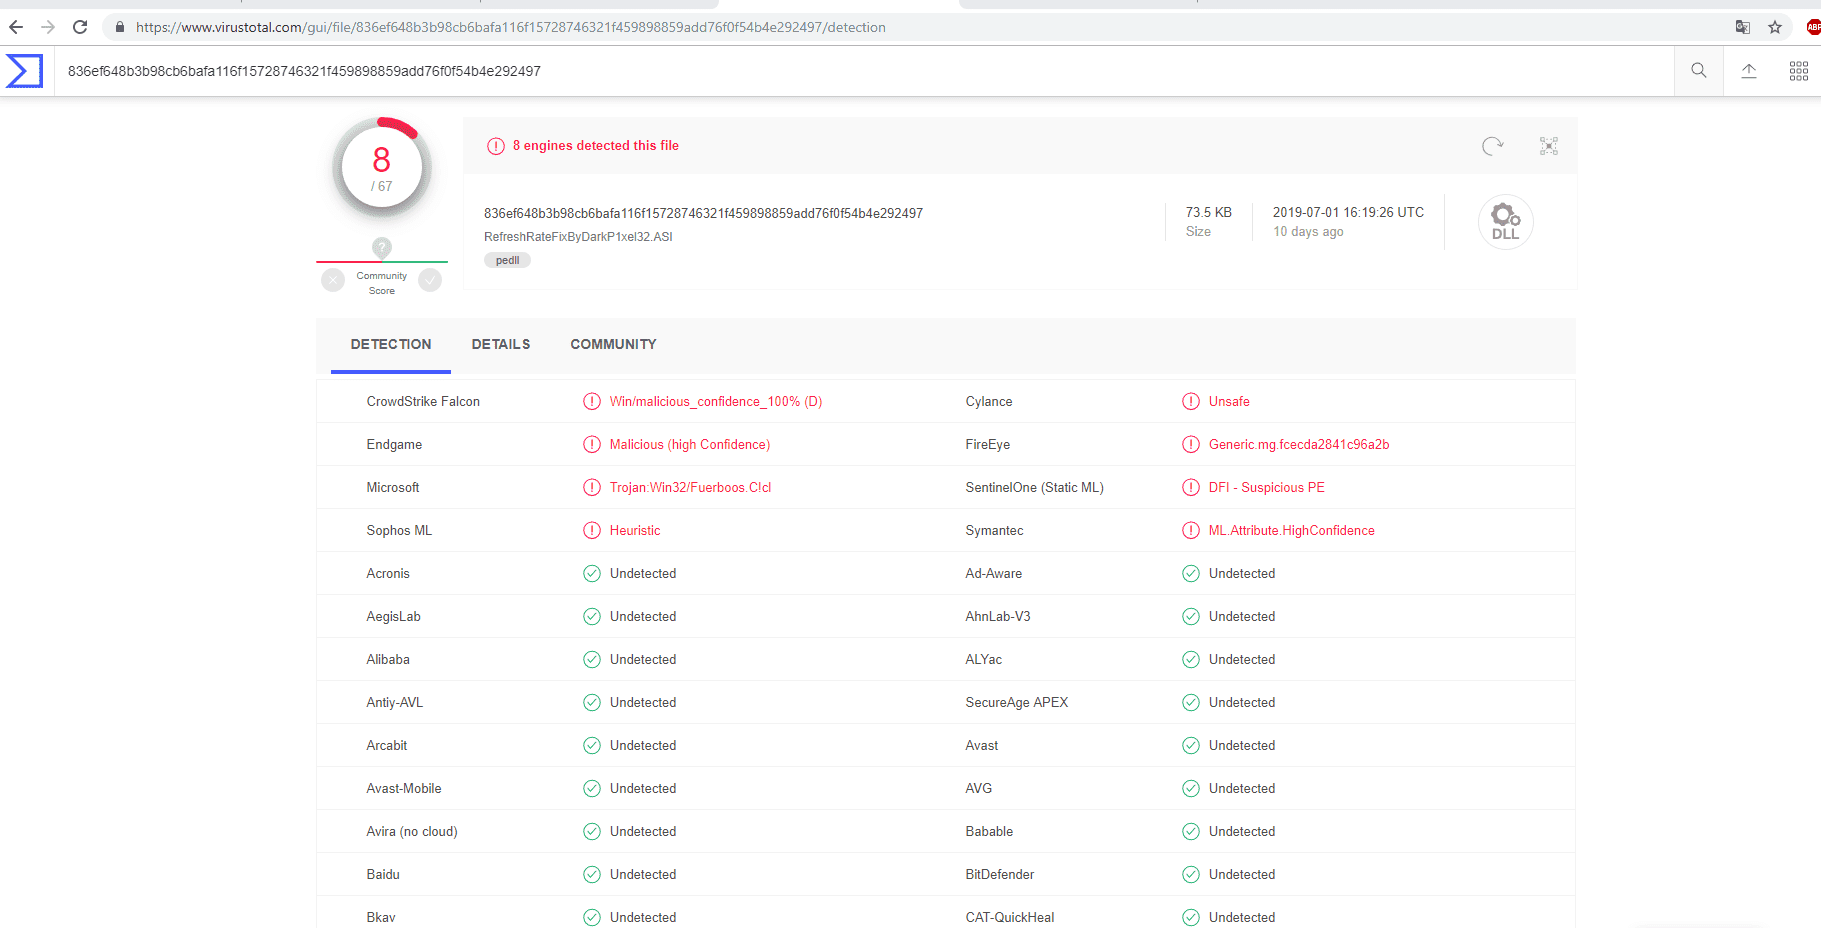Bookmark page with star icon
Image resolution: width=1821 pixels, height=928 pixels.
point(1775,27)
